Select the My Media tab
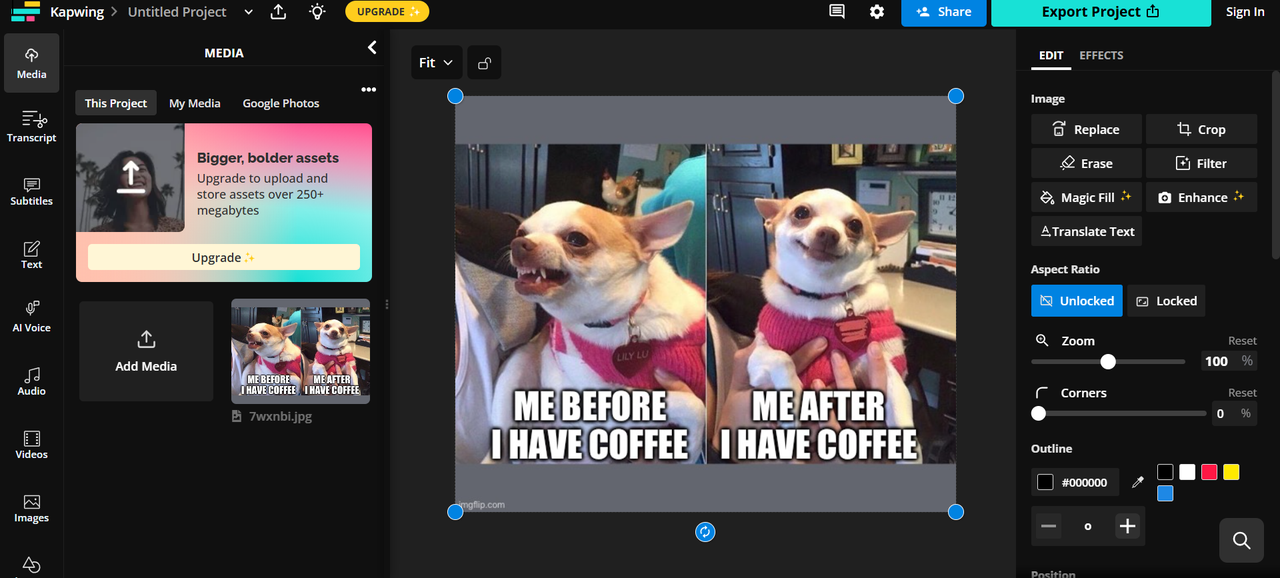This screenshot has height=578, width=1280. pos(194,103)
